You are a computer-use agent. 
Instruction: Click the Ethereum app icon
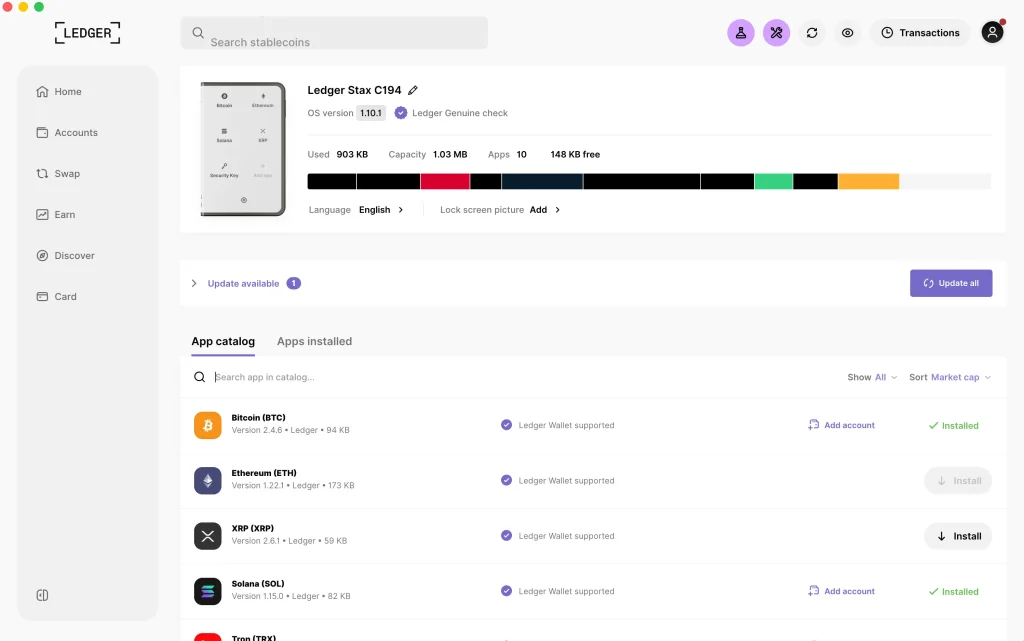tap(208, 481)
